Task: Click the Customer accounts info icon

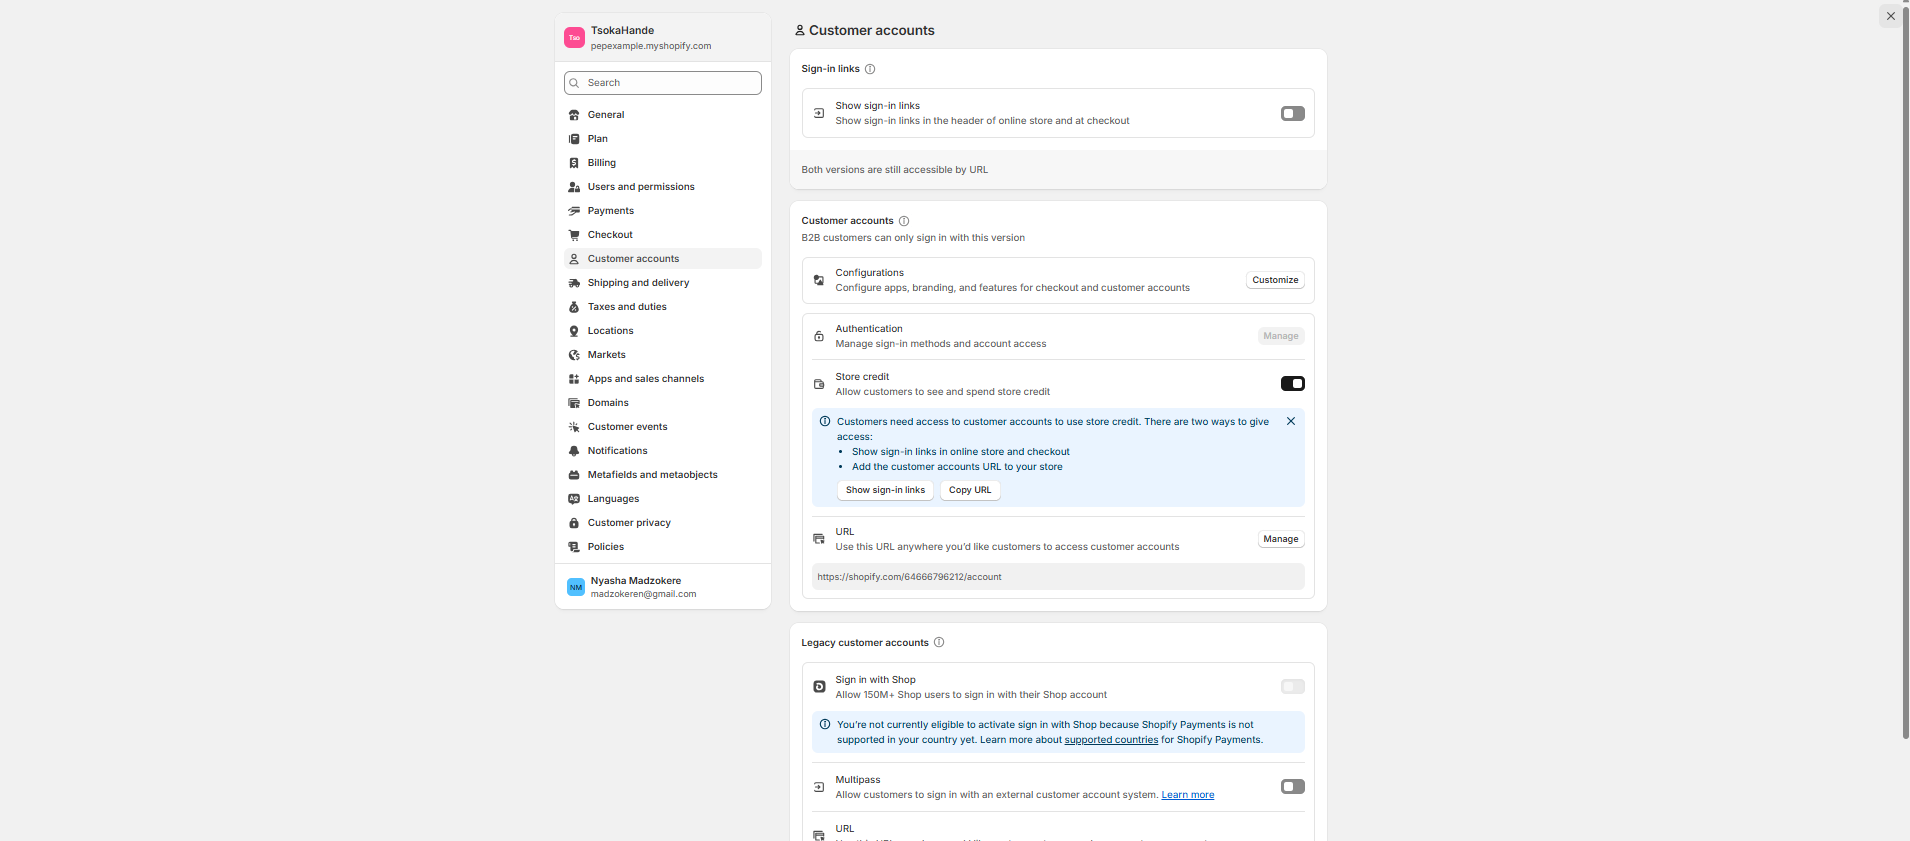Action: tap(904, 221)
